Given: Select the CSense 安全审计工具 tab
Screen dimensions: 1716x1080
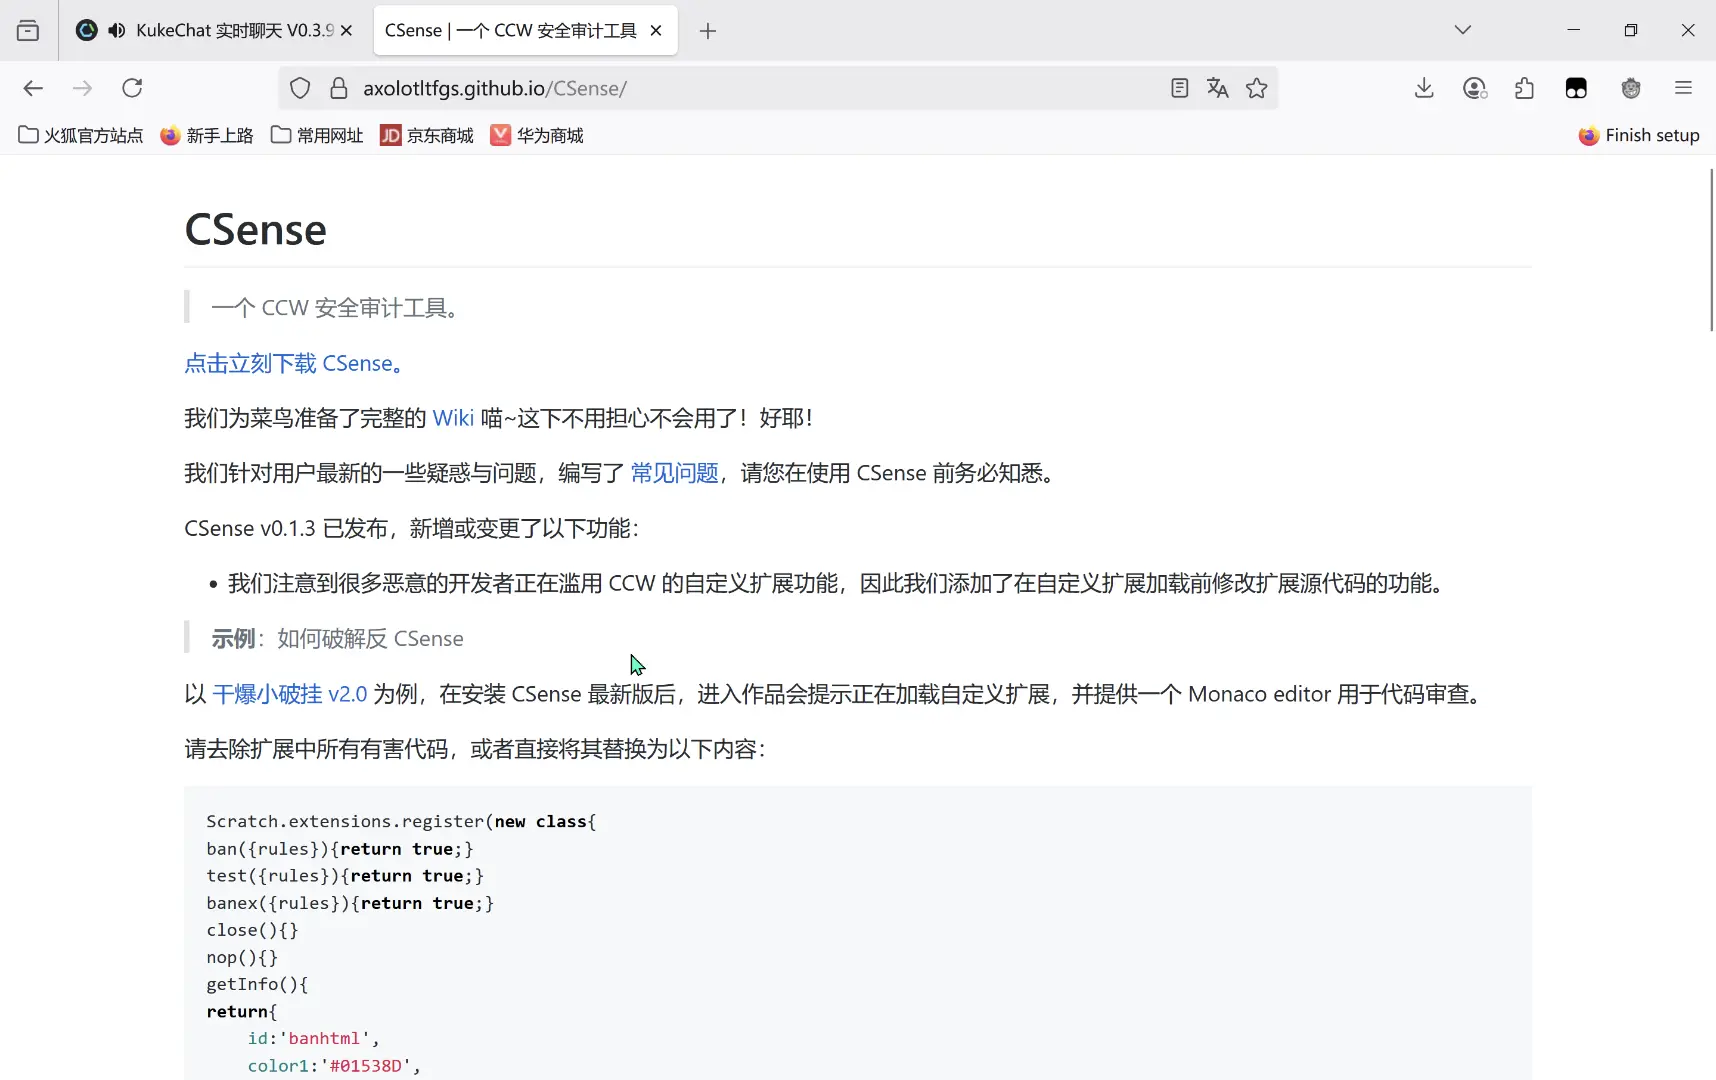Looking at the screenshot, I should pyautogui.click(x=525, y=30).
